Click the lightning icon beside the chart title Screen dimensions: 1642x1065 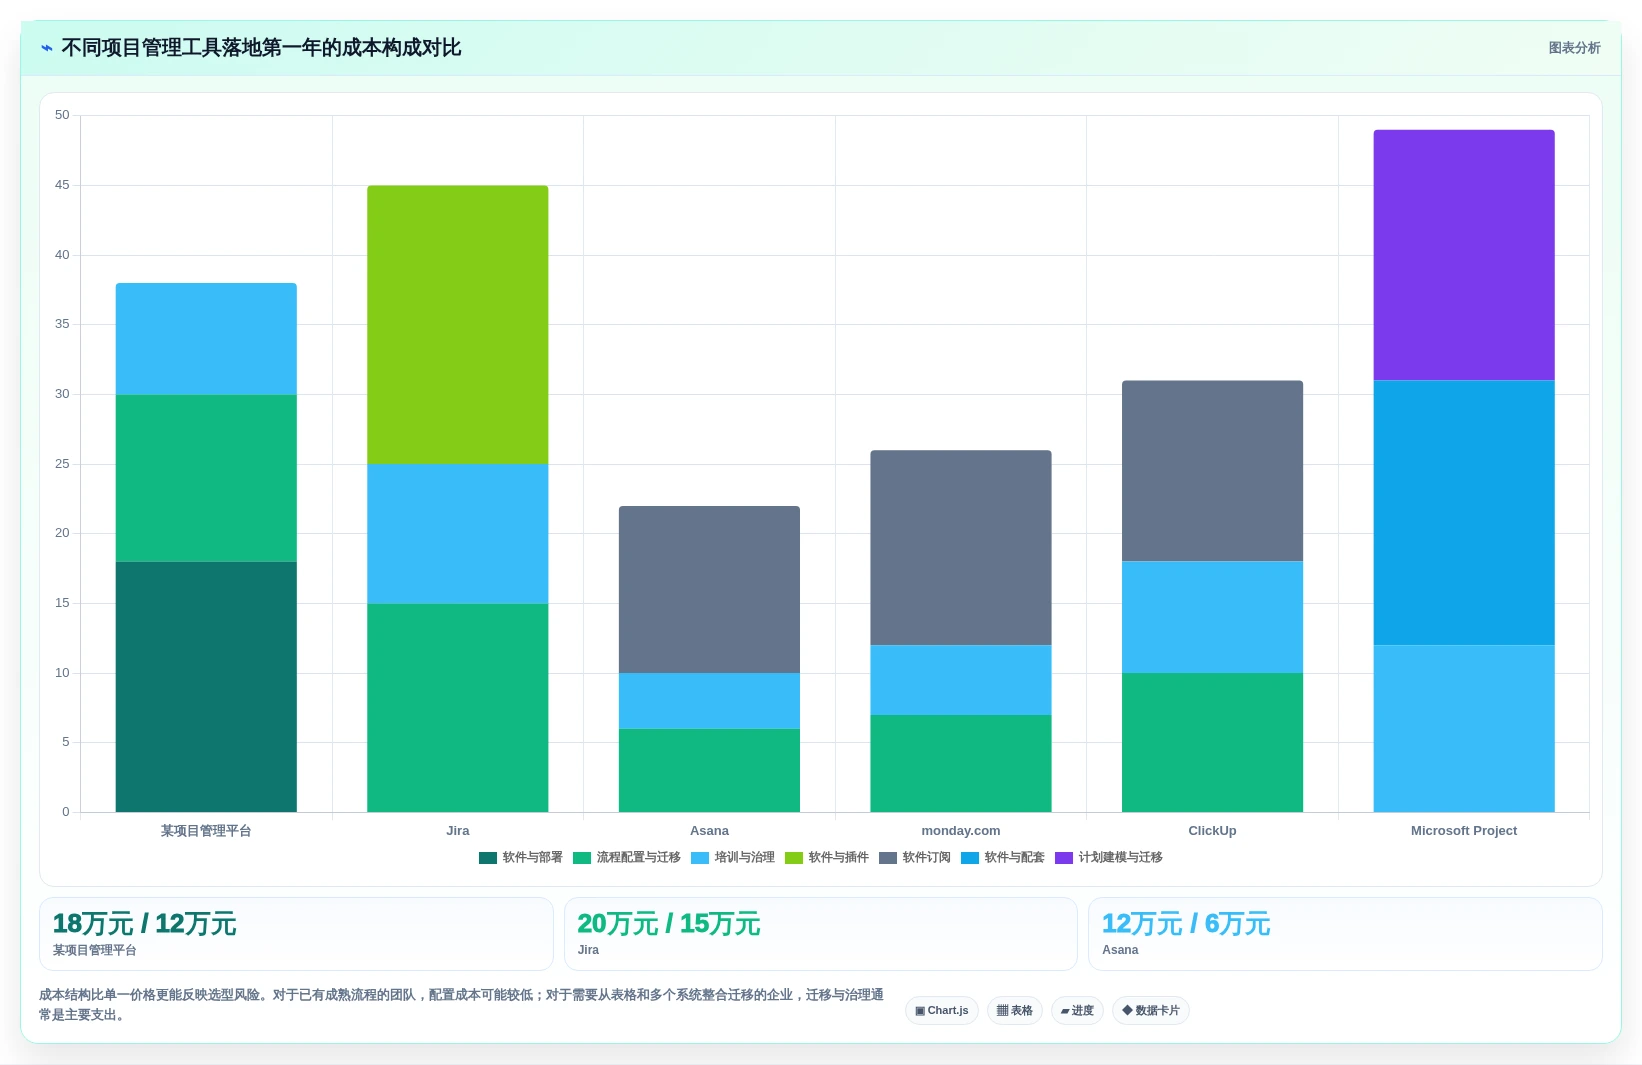pos(46,48)
